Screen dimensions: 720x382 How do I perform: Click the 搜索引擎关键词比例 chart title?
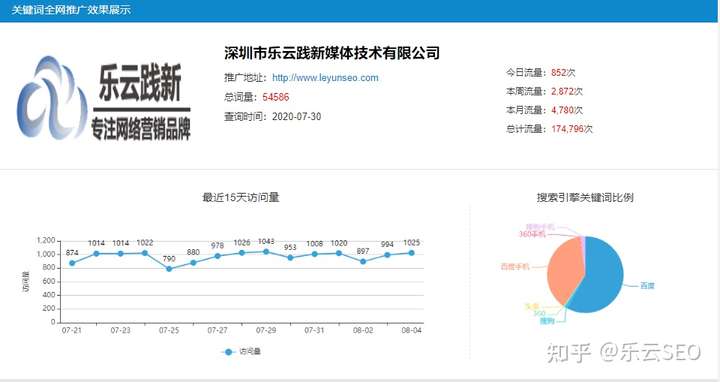point(585,197)
